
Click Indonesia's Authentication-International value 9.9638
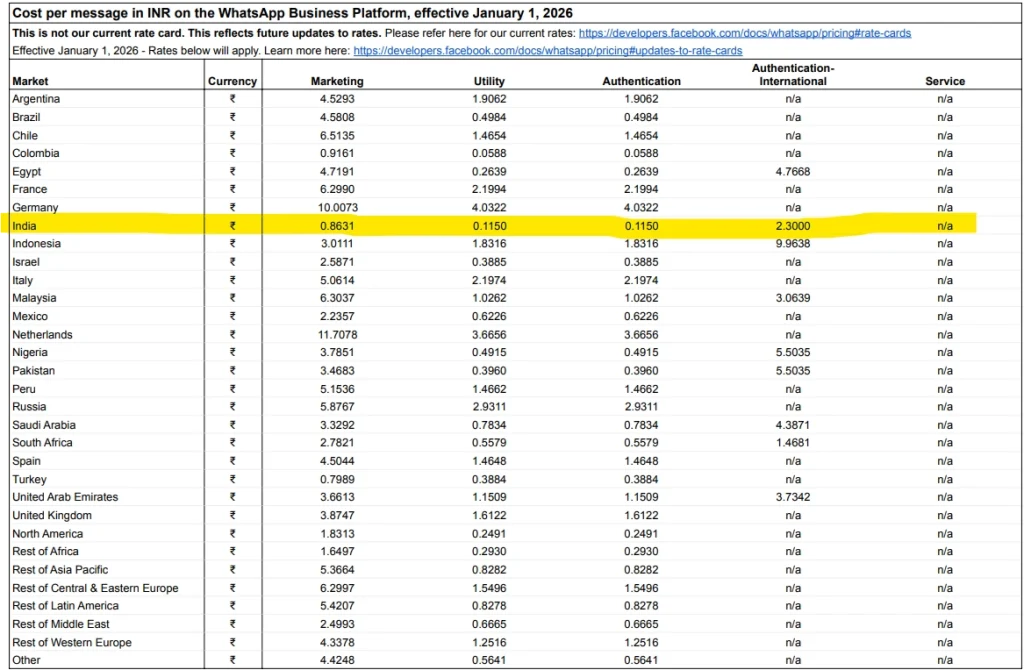click(793, 244)
